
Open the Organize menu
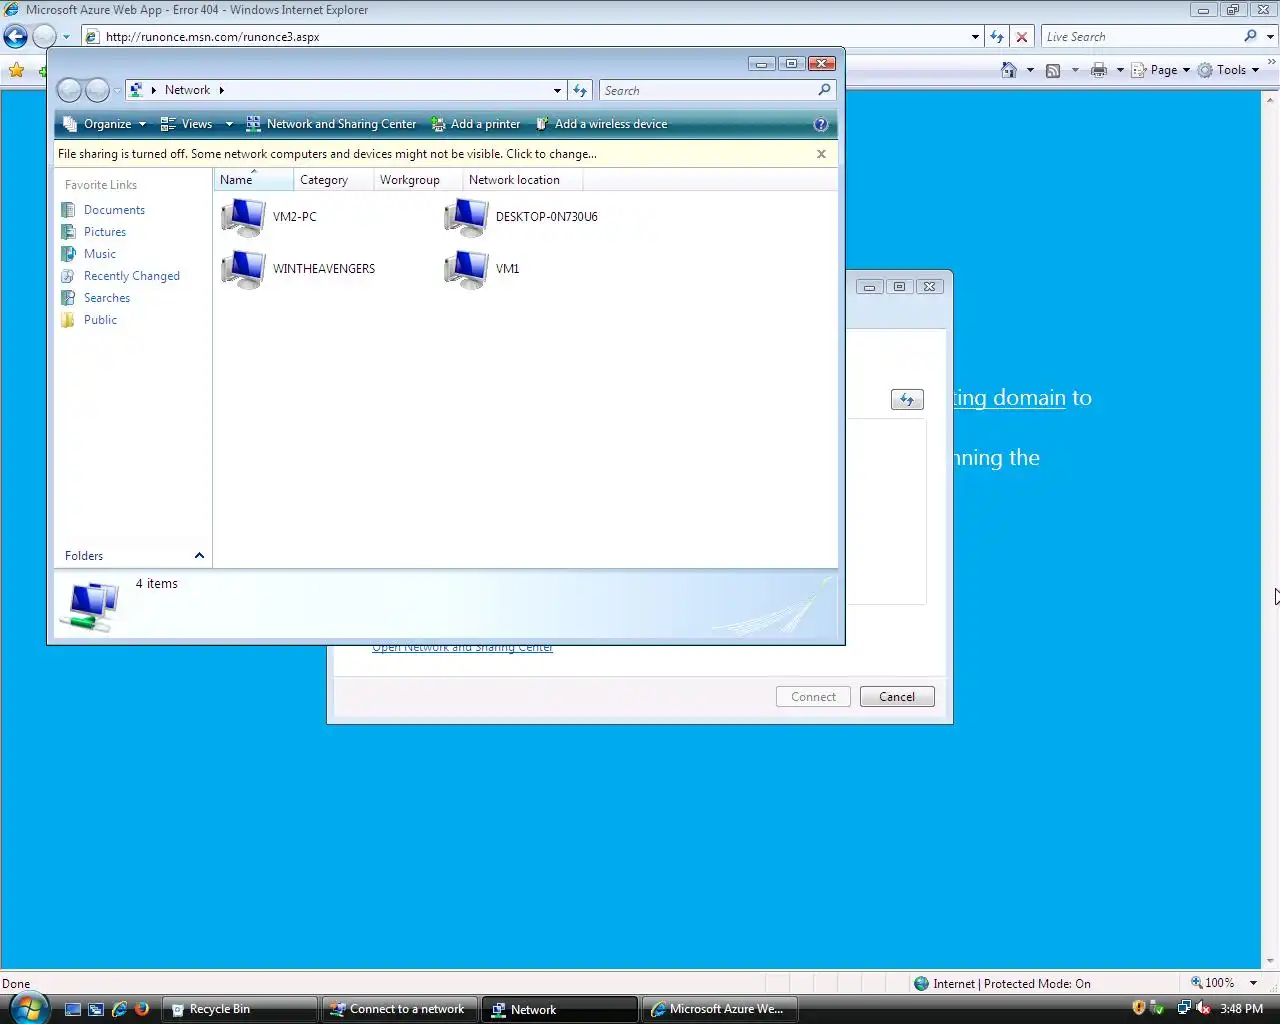point(104,124)
